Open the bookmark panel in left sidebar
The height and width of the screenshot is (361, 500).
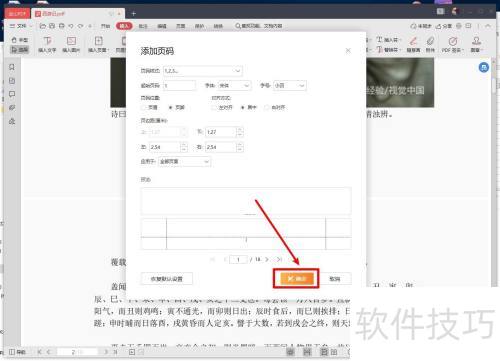tap(12, 67)
